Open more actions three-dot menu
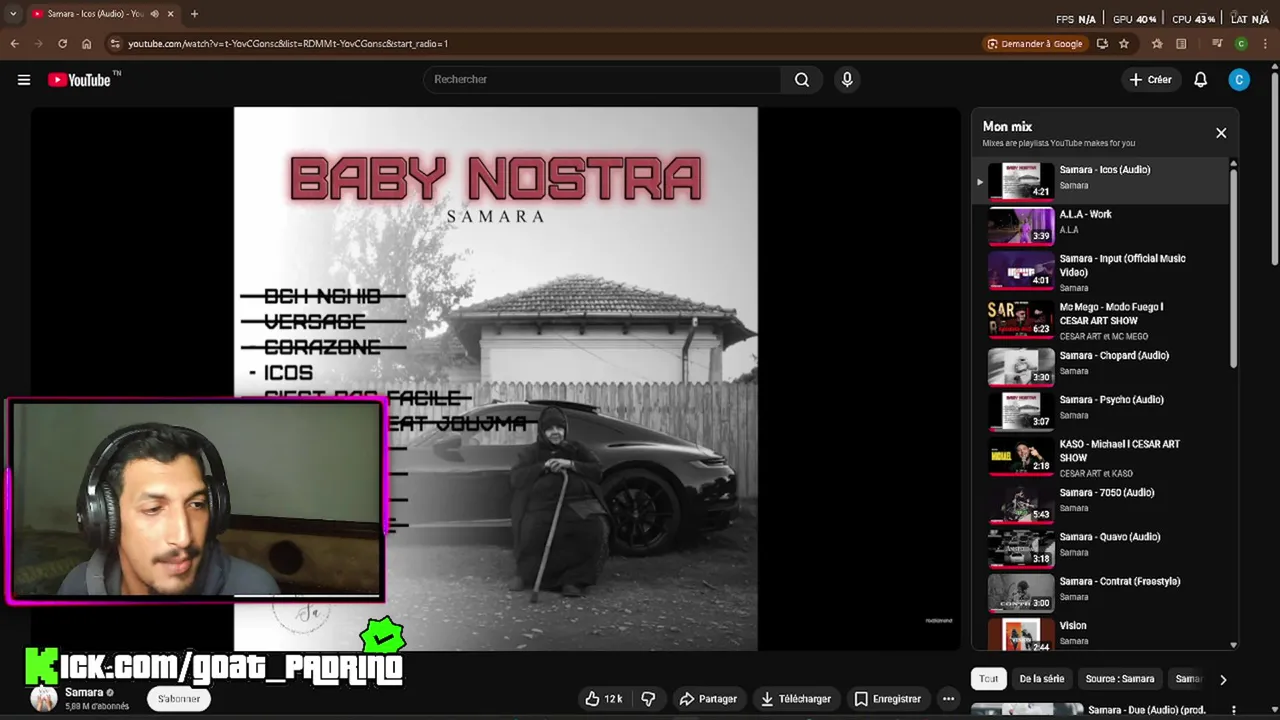The image size is (1280, 720). (948, 699)
